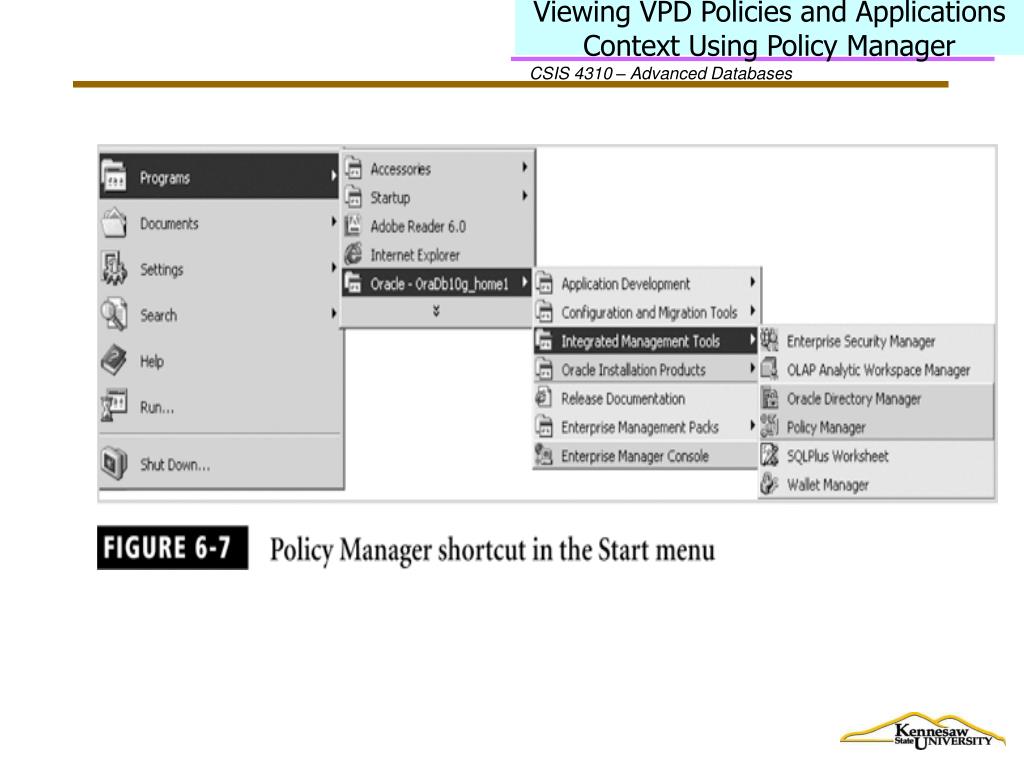Click the OLAP Analytic Workspace Manager icon
This screenshot has width=1024, height=768.
coord(770,369)
